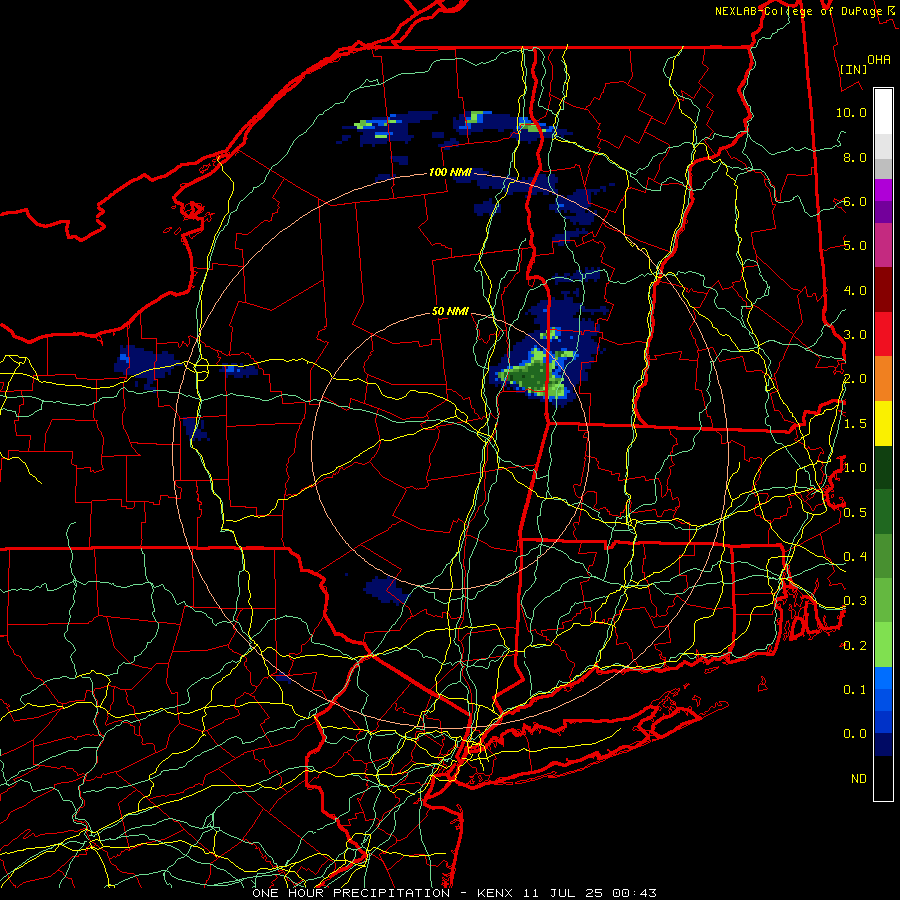Image resolution: width=900 pixels, height=900 pixels.
Task: Click the 0.2 legend value
Action: (855, 646)
